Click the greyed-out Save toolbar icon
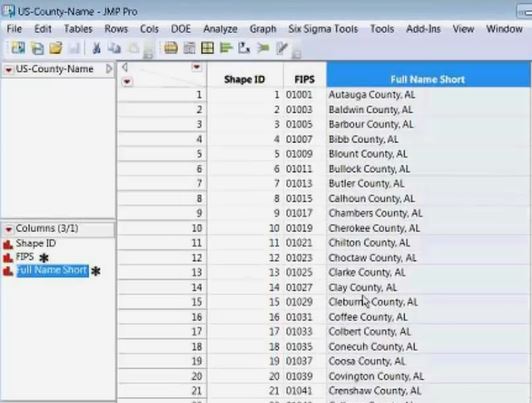The image size is (532, 403). click(74, 48)
